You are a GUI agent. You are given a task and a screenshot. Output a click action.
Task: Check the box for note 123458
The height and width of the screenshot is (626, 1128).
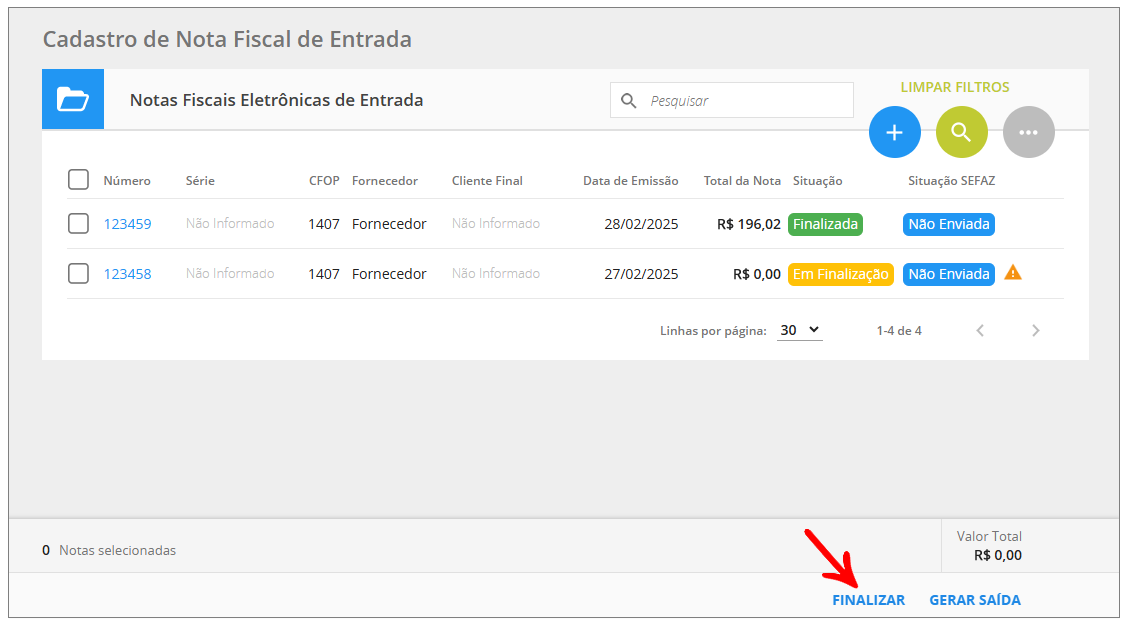(x=78, y=273)
